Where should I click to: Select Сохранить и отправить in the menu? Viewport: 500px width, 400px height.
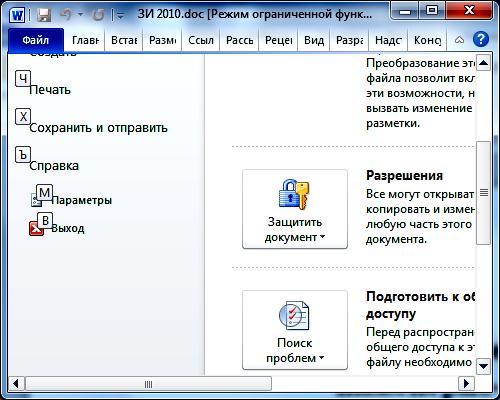[x=98, y=128]
